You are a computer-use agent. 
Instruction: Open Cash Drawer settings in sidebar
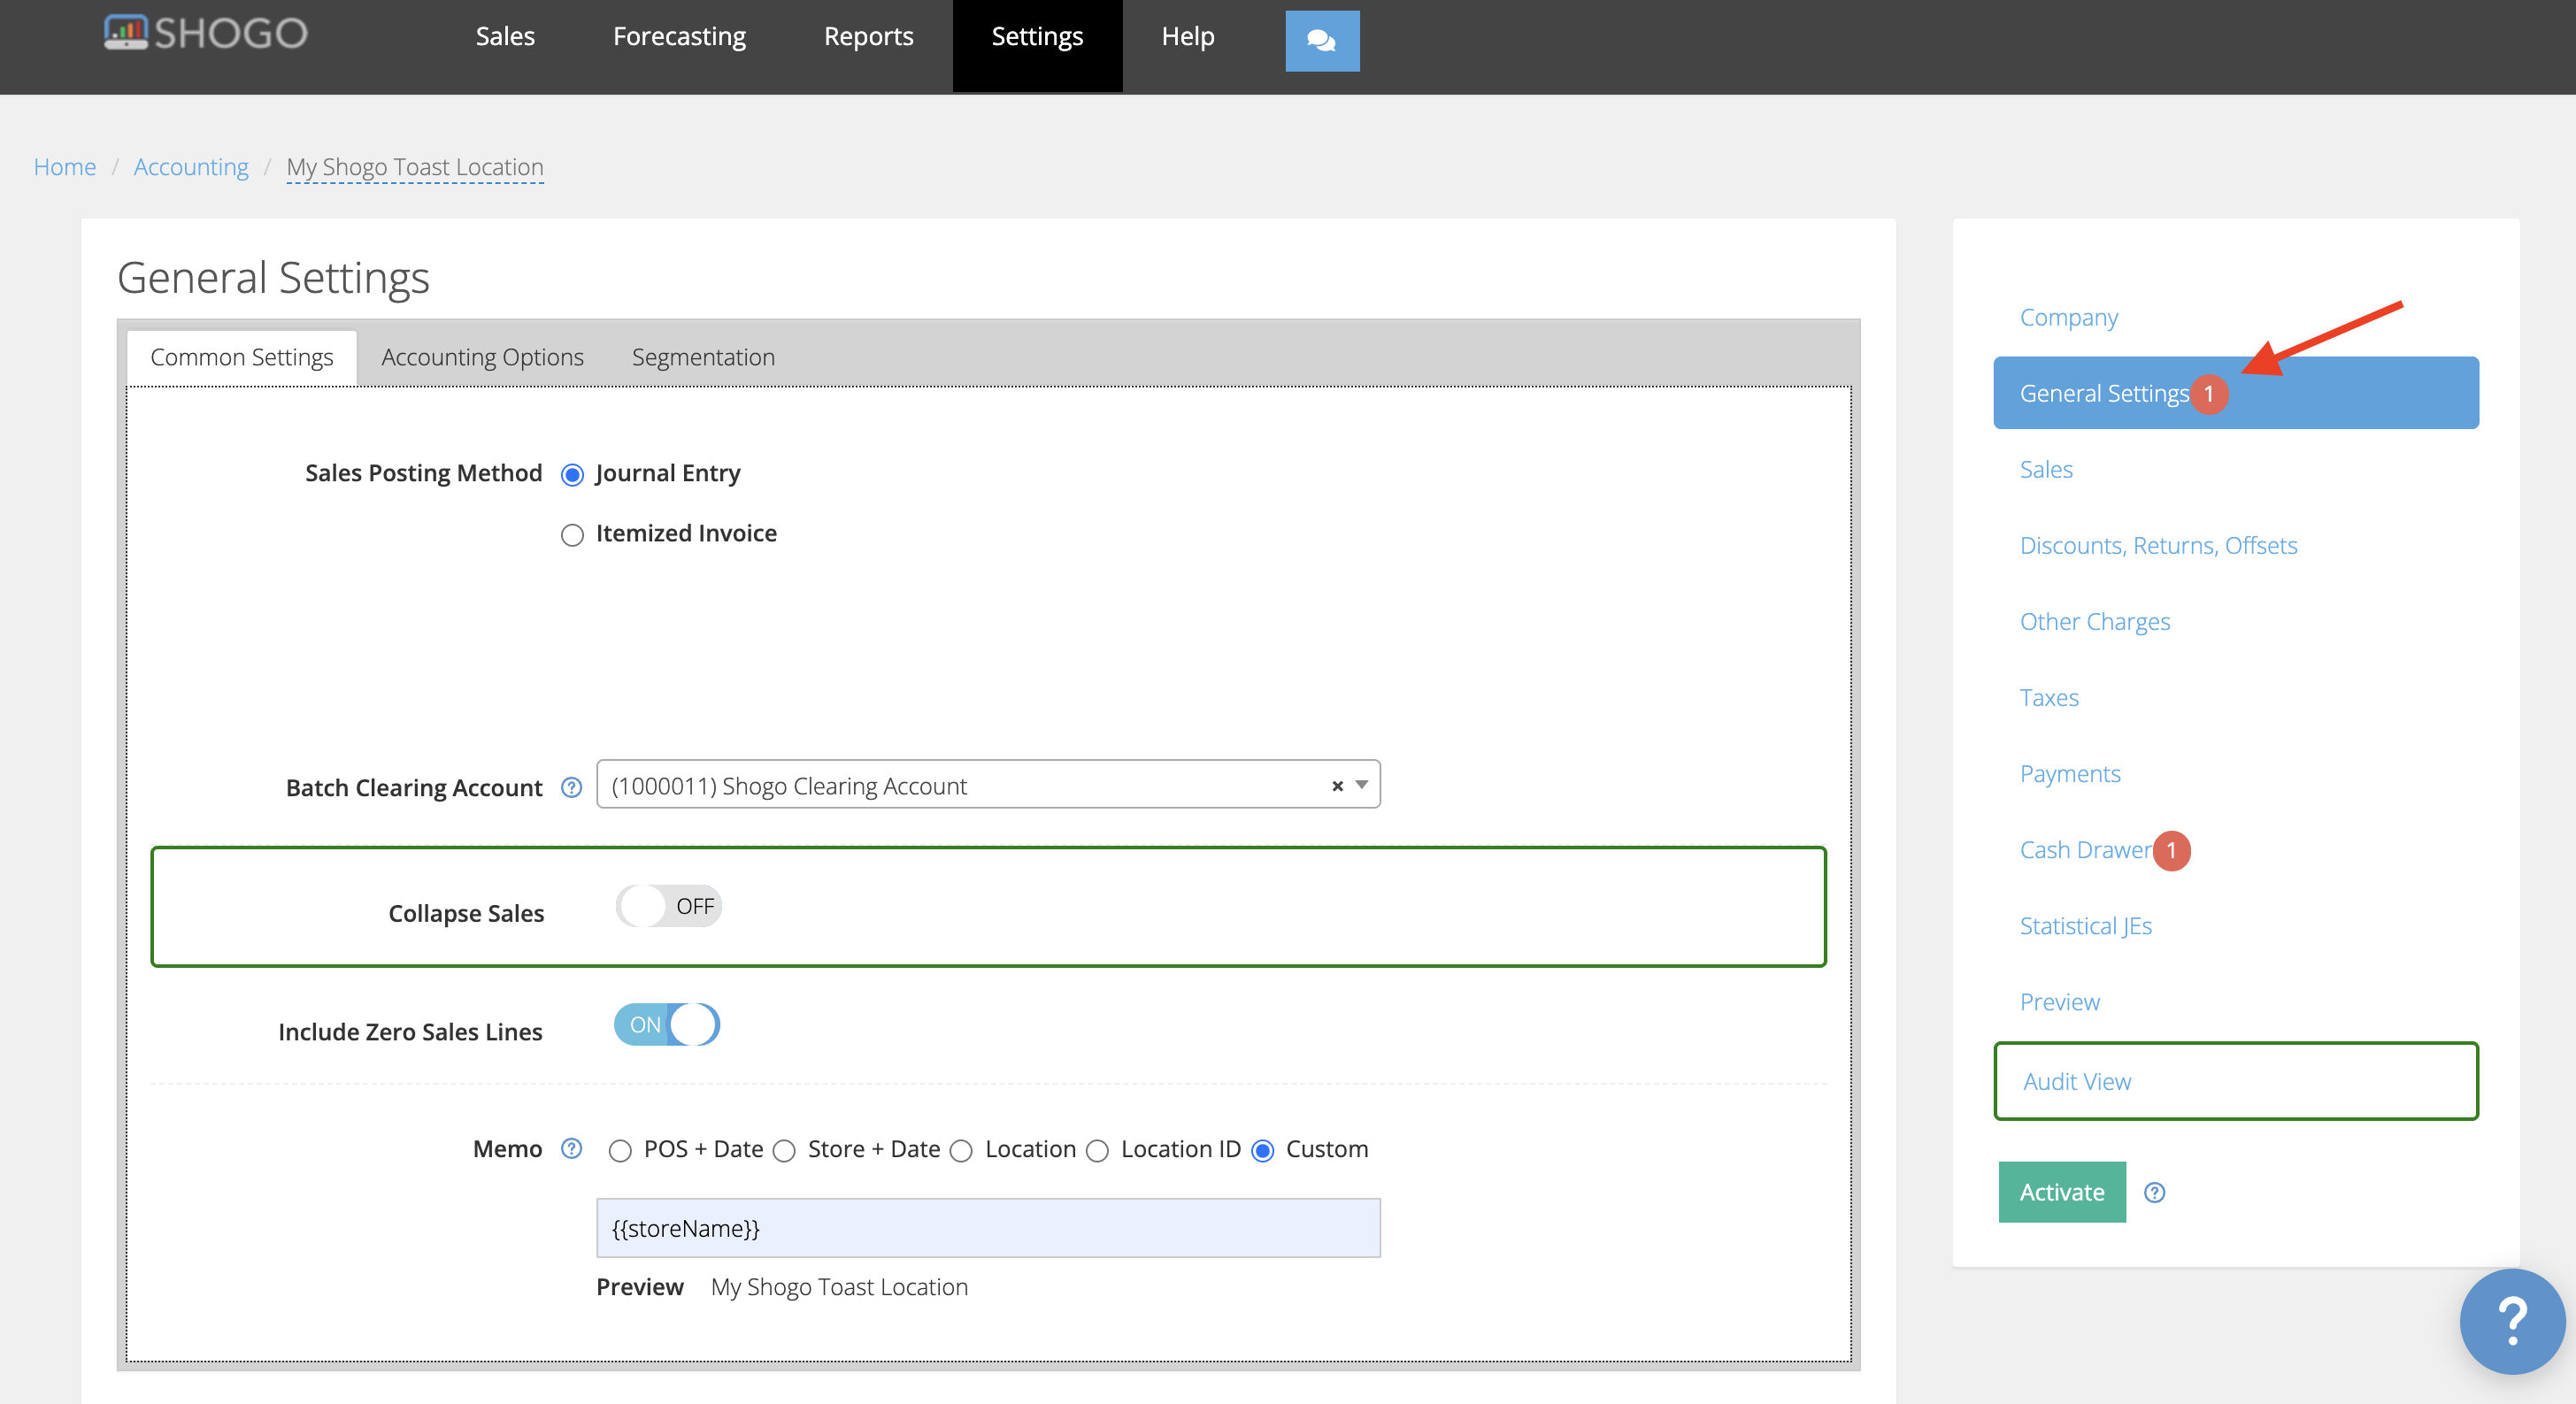coord(2084,849)
